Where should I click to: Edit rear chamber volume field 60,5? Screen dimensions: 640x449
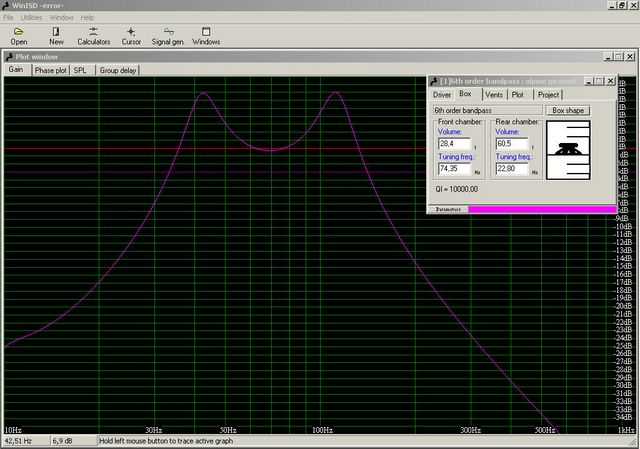coord(512,144)
